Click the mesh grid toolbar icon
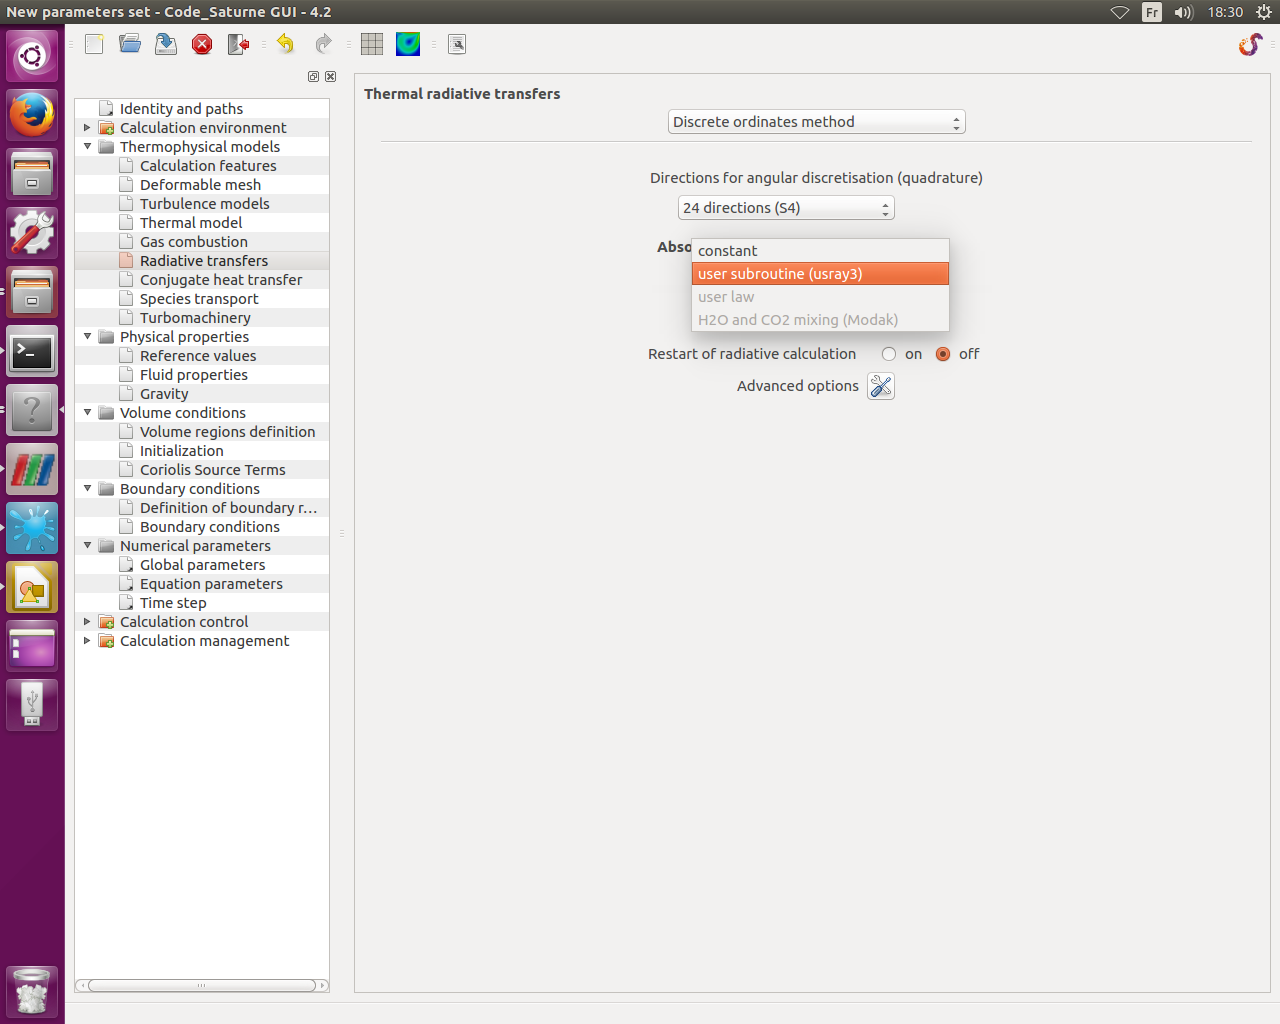This screenshot has height=1024, width=1280. pyautogui.click(x=372, y=44)
